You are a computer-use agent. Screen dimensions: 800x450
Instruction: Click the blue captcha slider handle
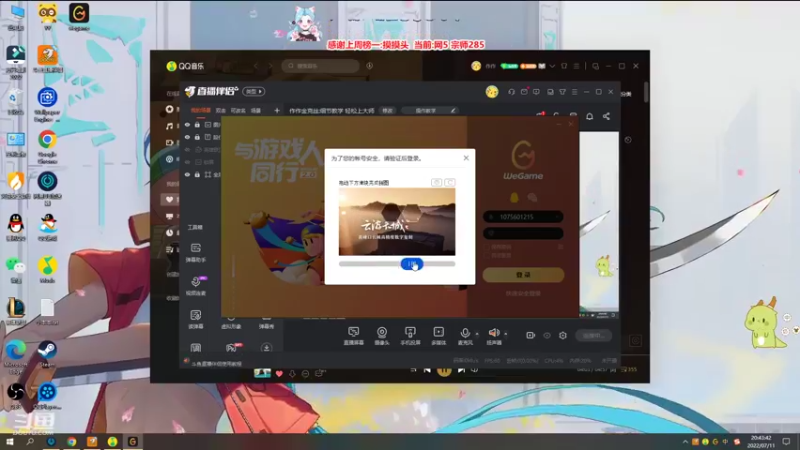point(412,264)
